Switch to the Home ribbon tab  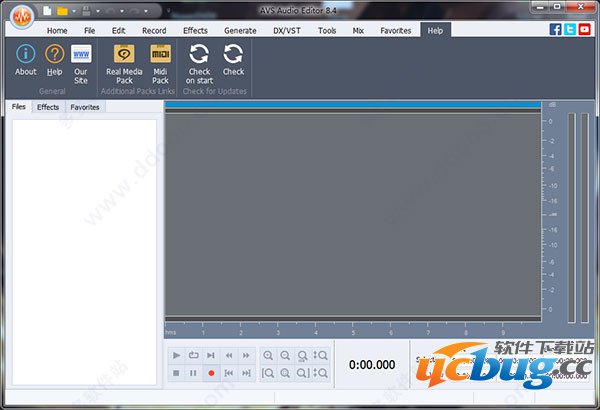[57, 31]
